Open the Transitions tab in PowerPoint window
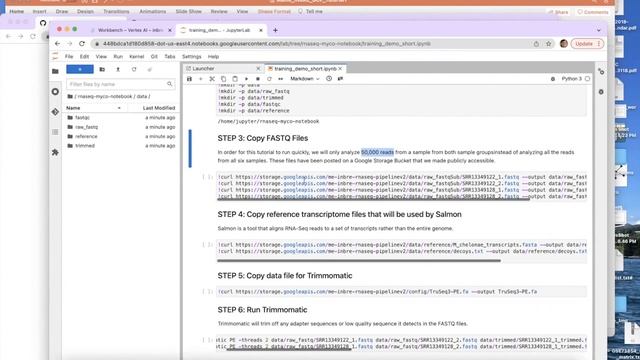The width and height of the screenshot is (640, 360). pyautogui.click(x=116, y=11)
